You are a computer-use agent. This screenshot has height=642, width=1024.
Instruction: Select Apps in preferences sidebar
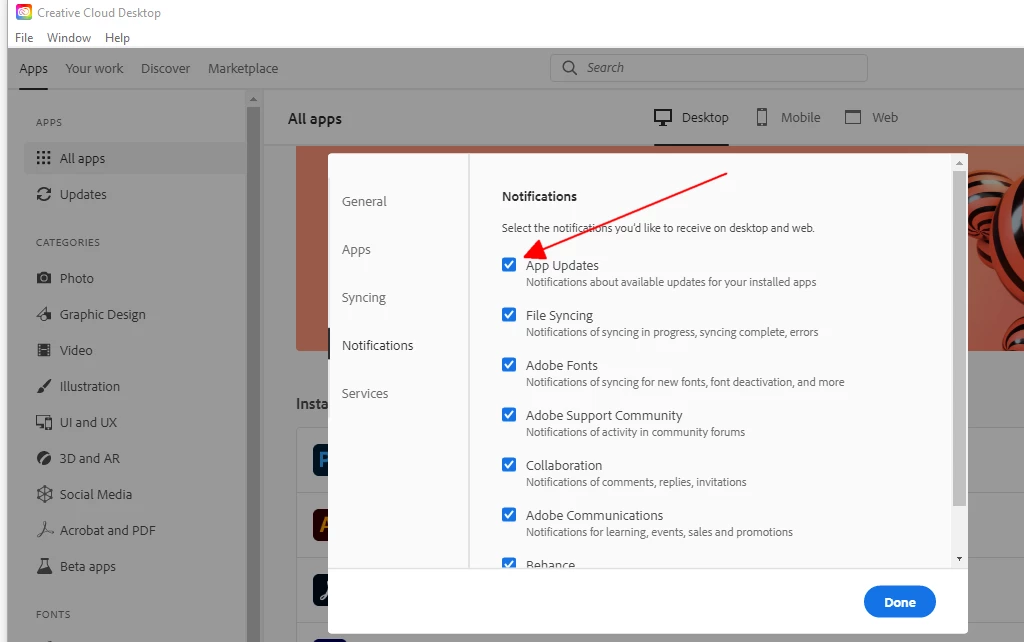tap(356, 249)
